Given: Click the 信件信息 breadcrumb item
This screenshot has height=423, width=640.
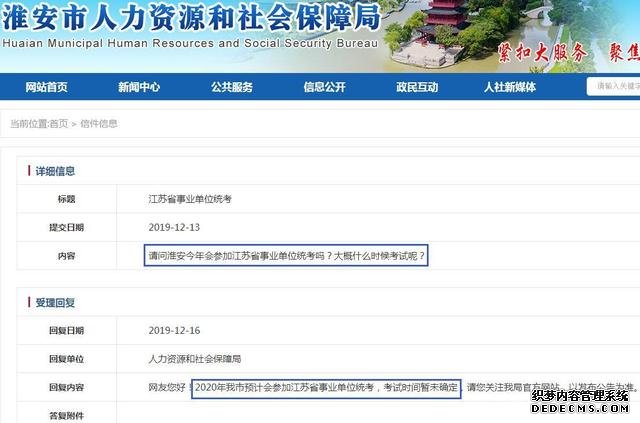Looking at the screenshot, I should point(99,124).
